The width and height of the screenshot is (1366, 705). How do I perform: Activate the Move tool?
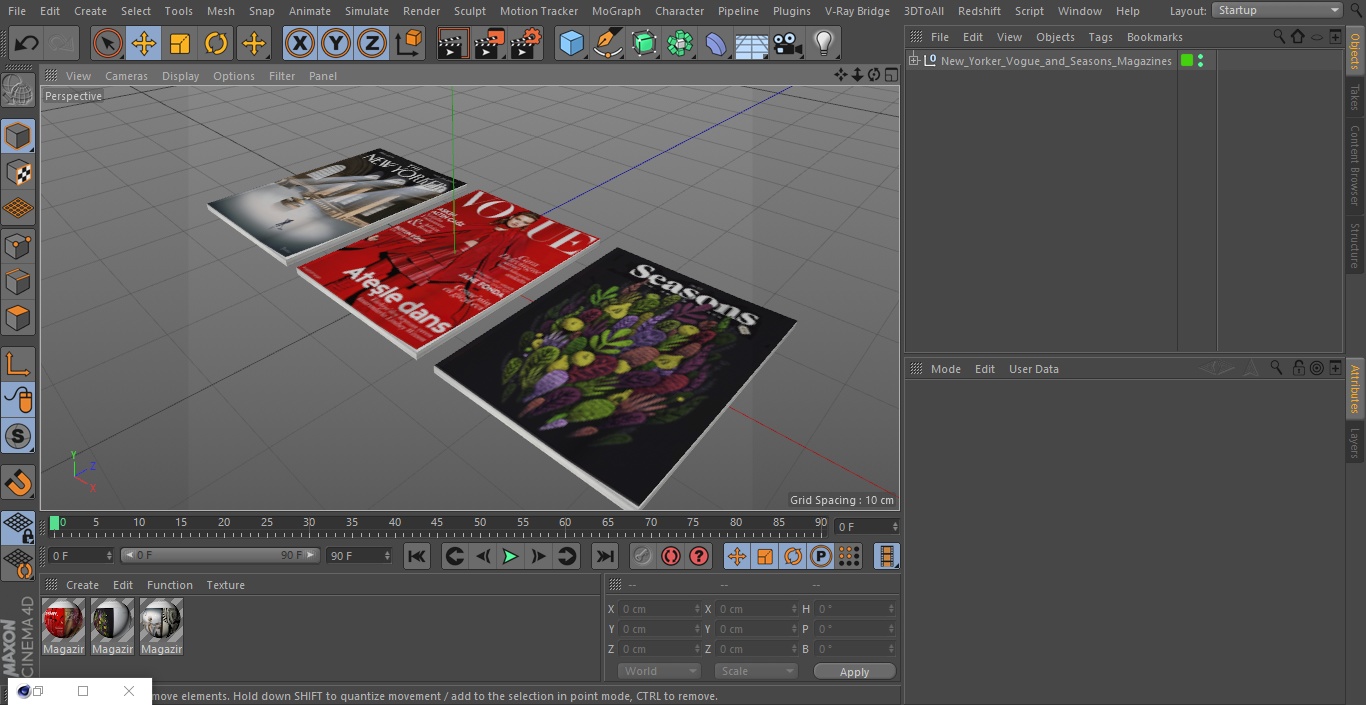click(x=144, y=43)
